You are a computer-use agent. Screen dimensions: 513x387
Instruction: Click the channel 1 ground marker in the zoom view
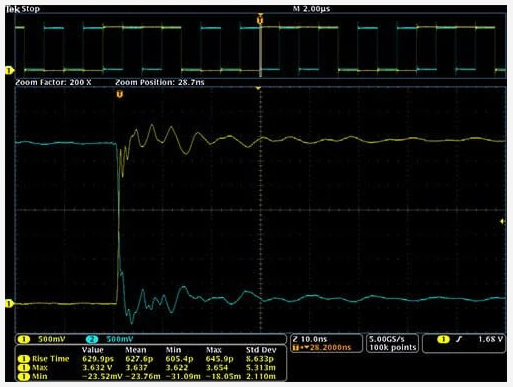9,303
